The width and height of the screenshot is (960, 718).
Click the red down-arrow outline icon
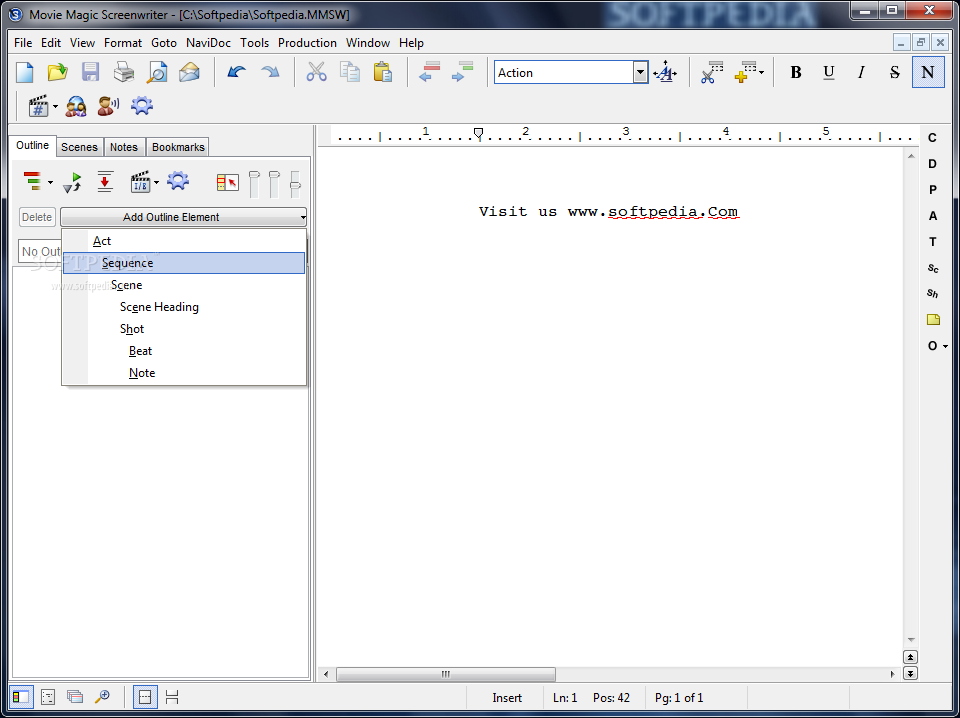105,182
